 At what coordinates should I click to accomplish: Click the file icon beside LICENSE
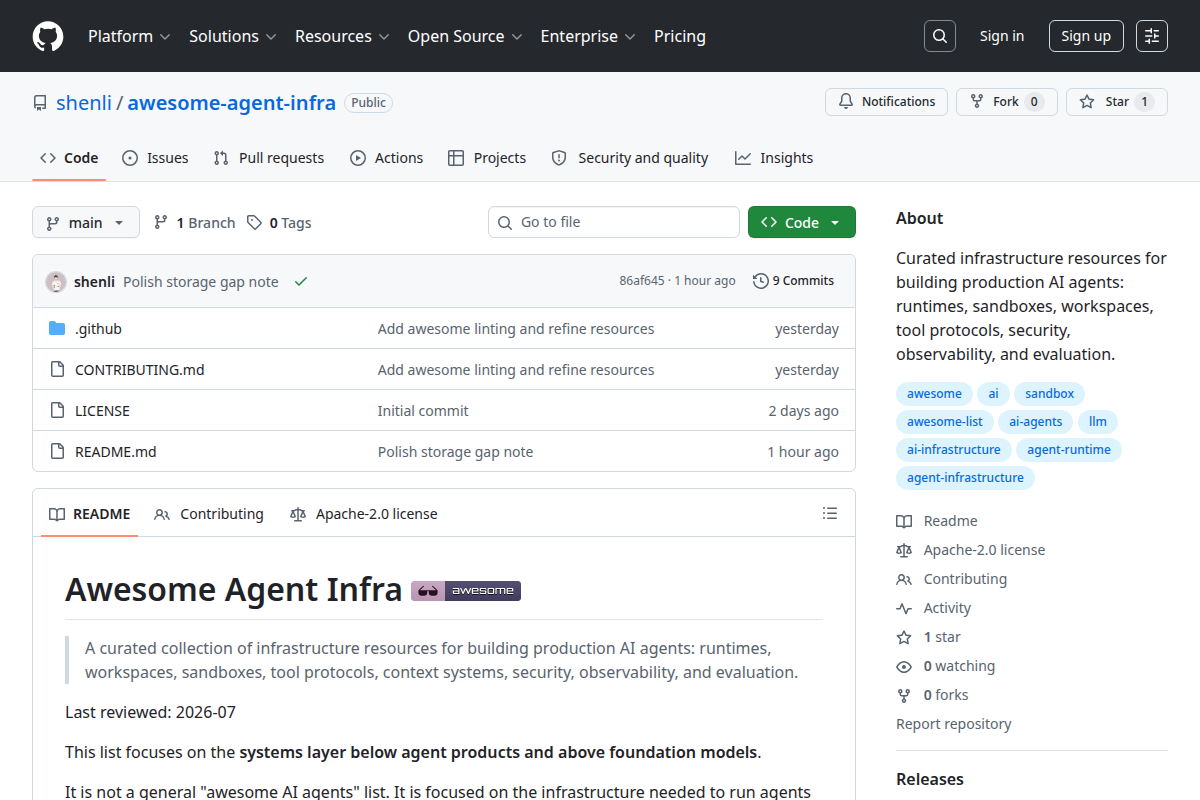tap(57, 411)
